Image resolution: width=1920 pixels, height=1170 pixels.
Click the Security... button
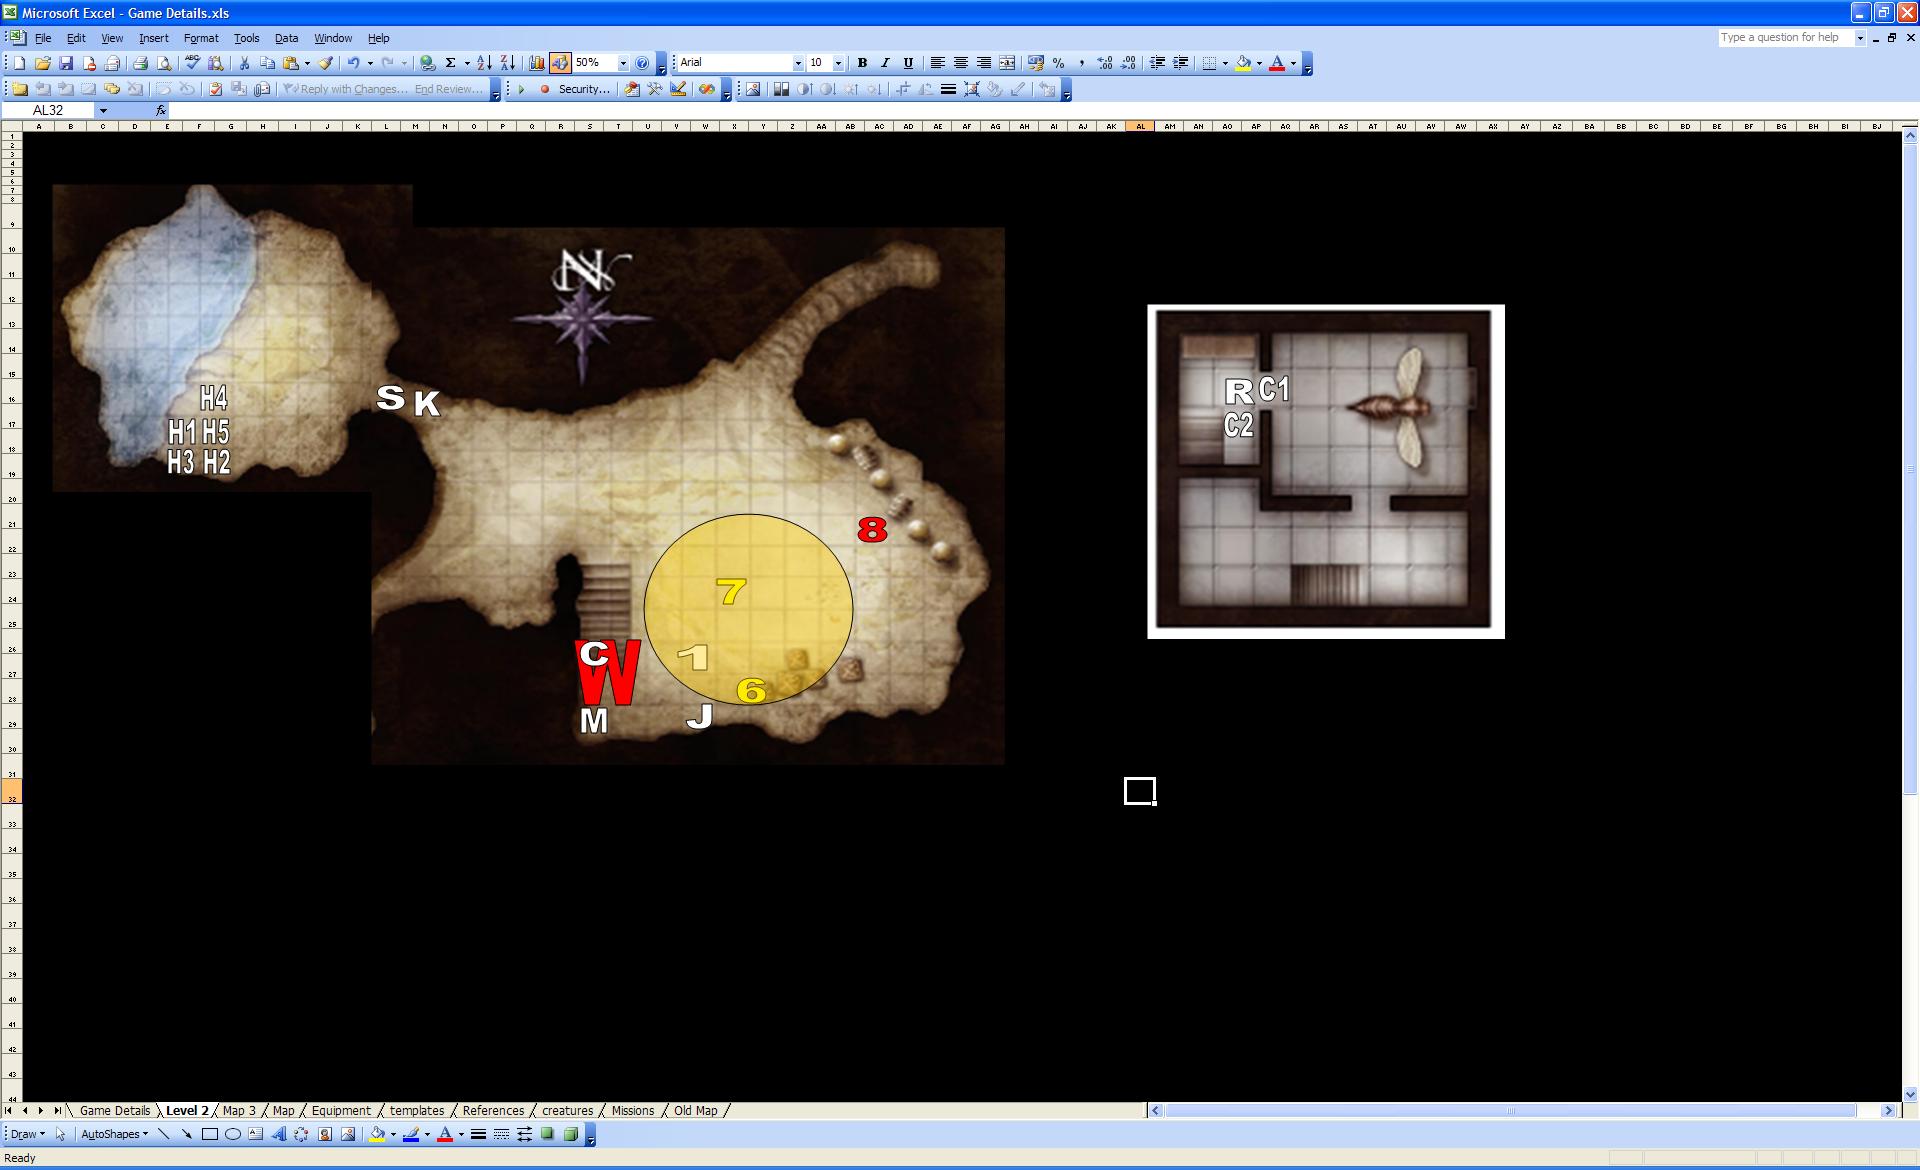coord(583,89)
